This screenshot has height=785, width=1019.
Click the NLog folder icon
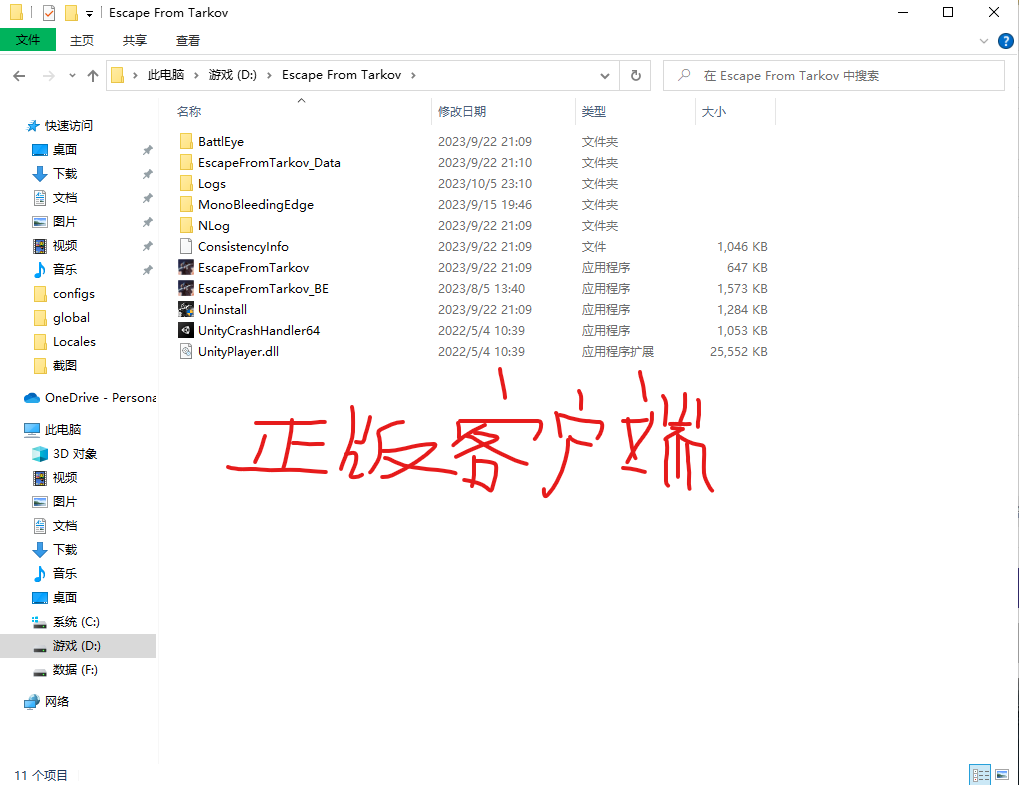pyautogui.click(x=186, y=225)
